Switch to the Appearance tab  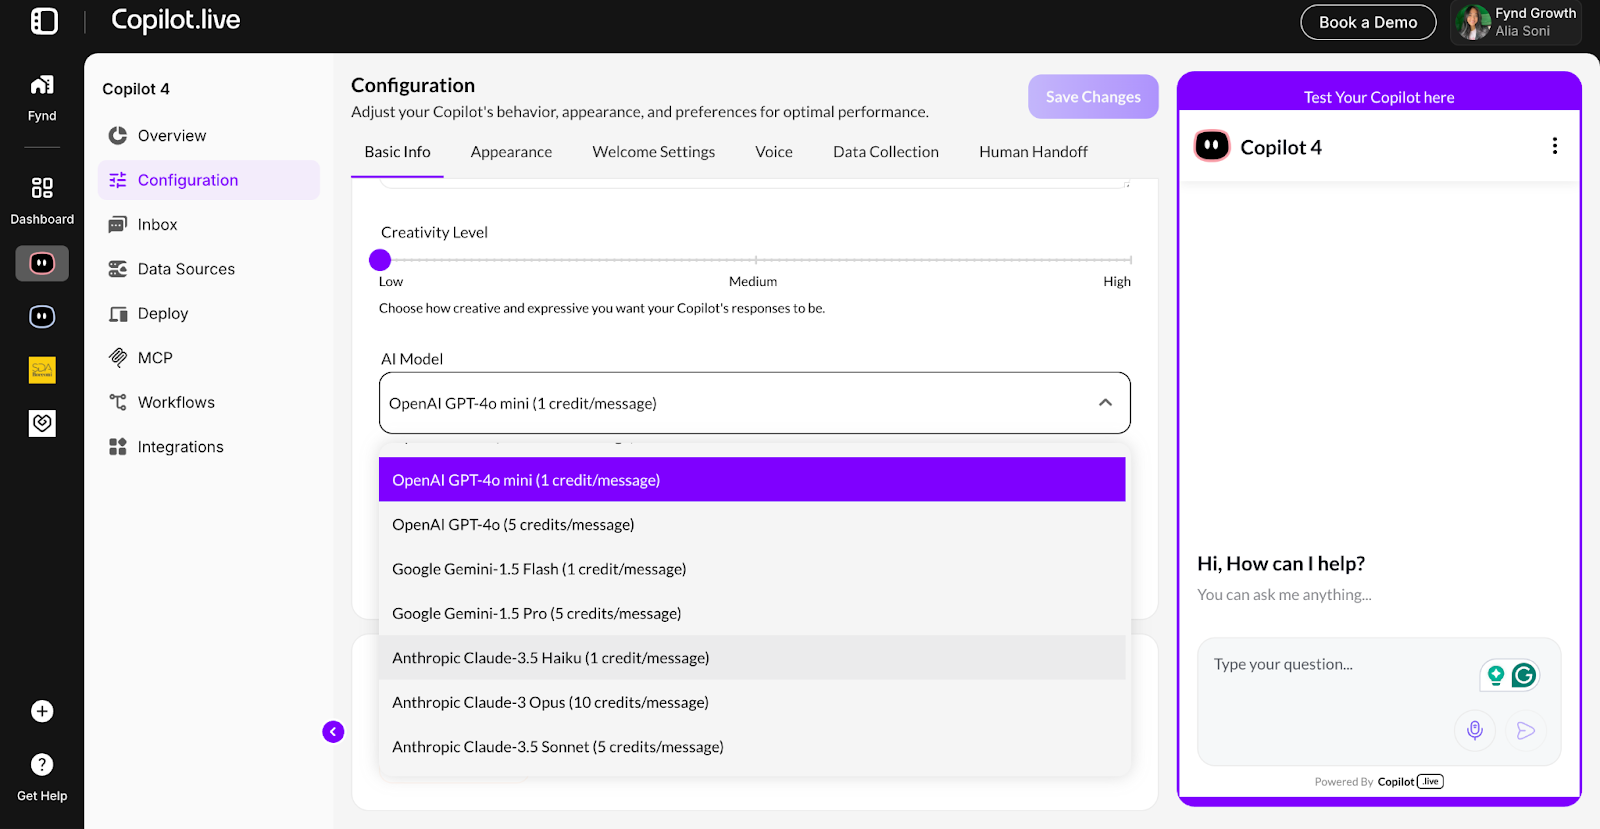click(x=511, y=152)
